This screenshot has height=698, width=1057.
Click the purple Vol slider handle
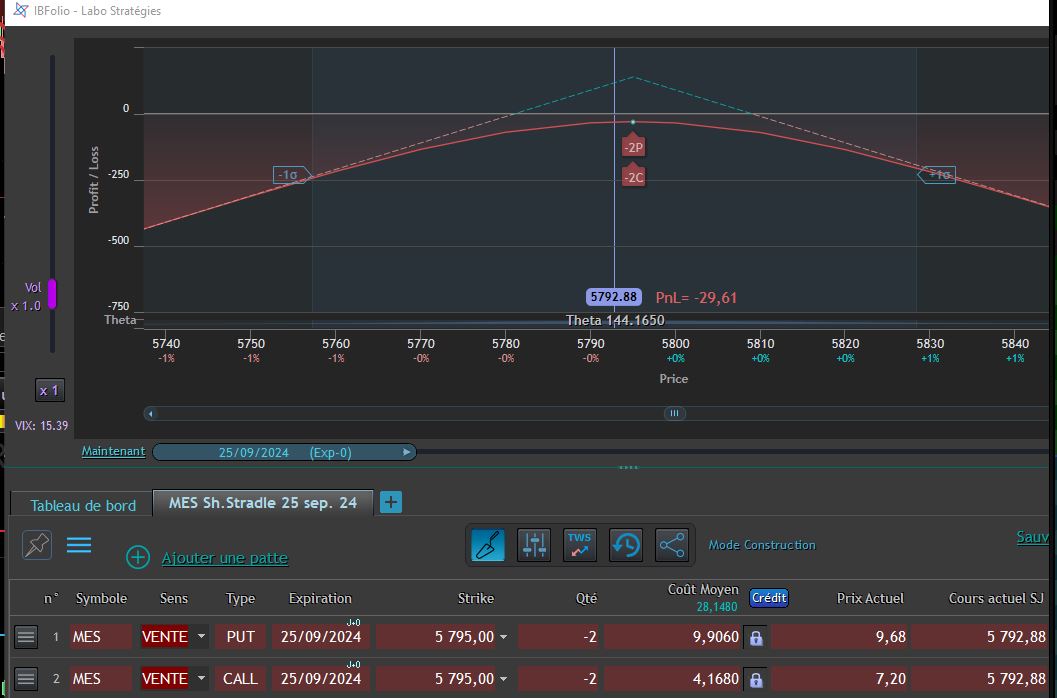(x=52, y=294)
